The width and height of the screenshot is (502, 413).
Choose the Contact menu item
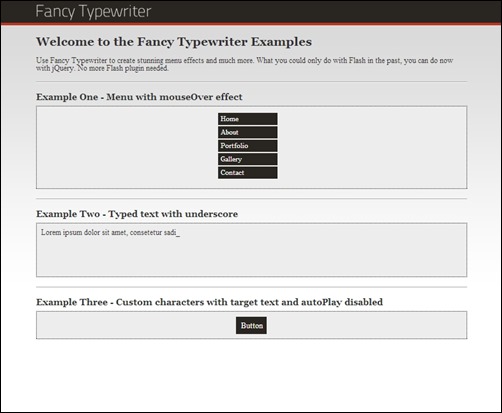pyautogui.click(x=248, y=173)
